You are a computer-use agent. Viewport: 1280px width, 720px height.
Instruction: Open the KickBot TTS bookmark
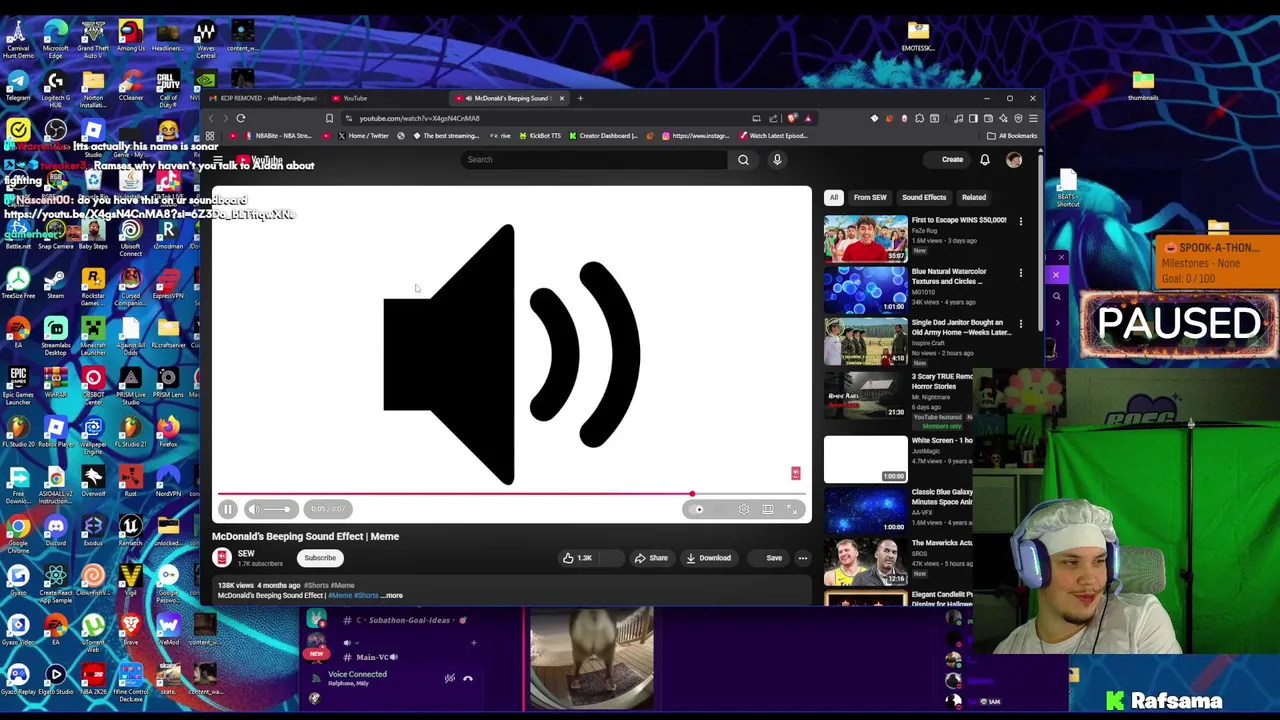pyautogui.click(x=539, y=136)
